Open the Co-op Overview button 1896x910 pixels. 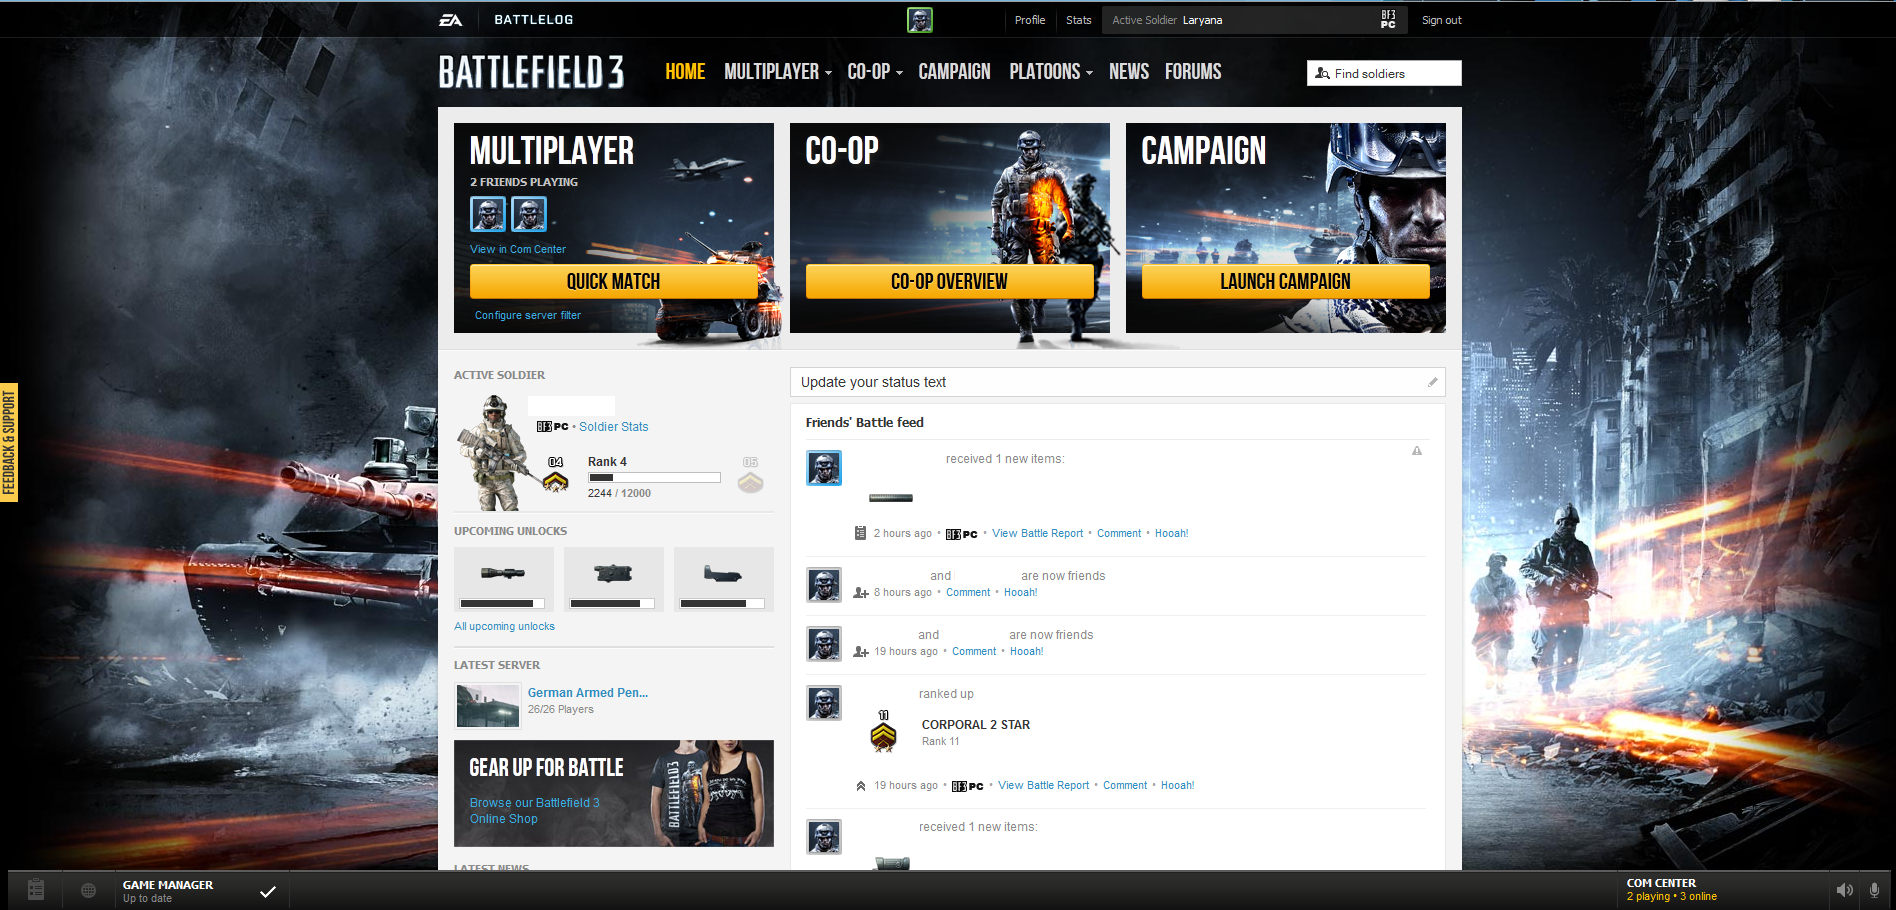[949, 281]
